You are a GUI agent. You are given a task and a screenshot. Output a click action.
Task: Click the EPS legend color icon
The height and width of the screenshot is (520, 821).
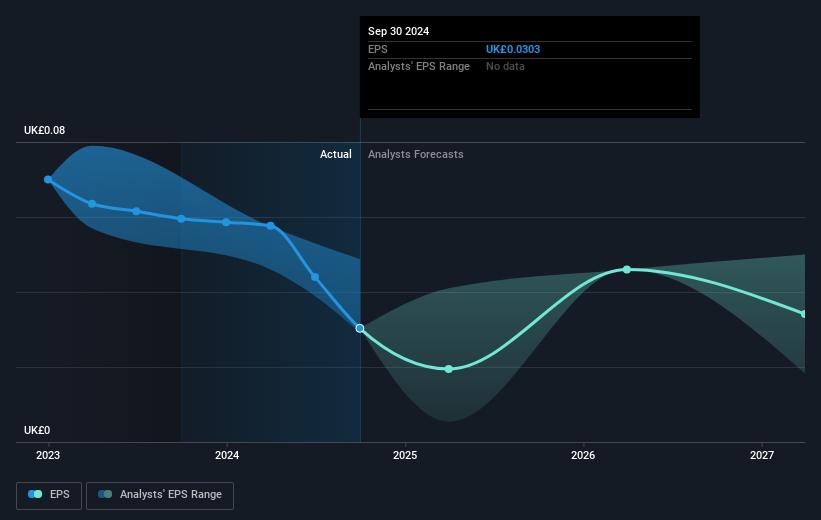click(x=35, y=494)
